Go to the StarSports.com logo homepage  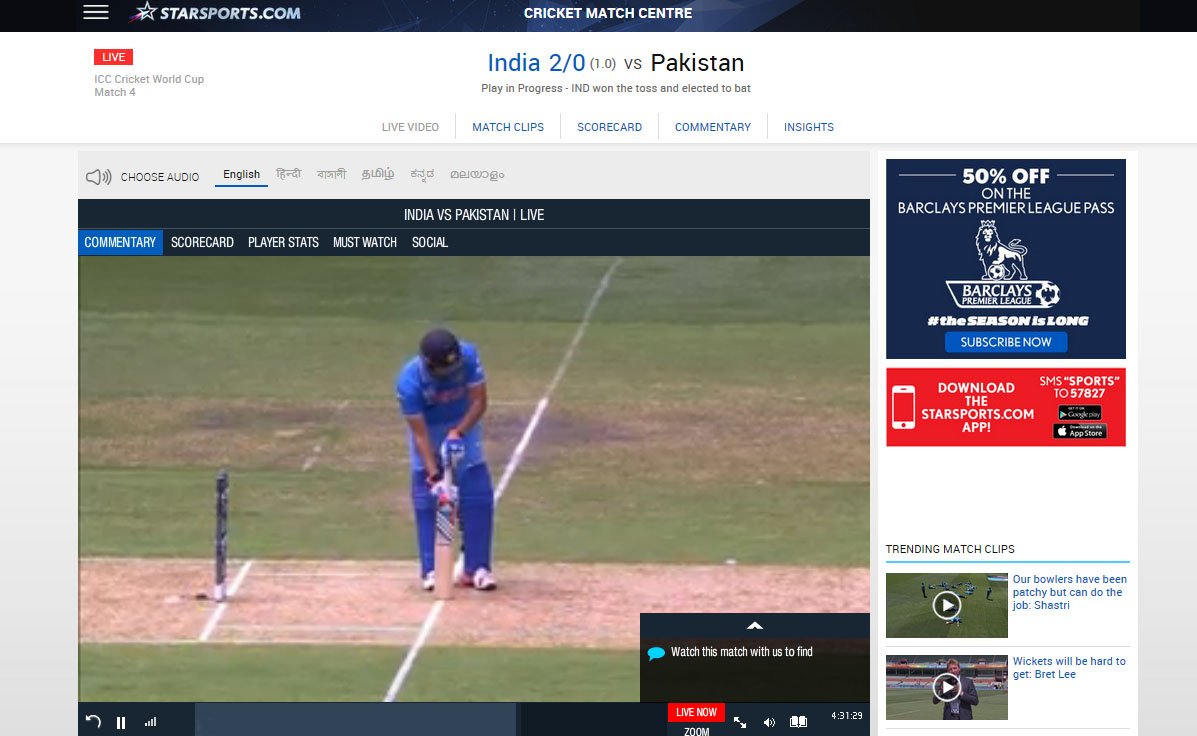215,12
